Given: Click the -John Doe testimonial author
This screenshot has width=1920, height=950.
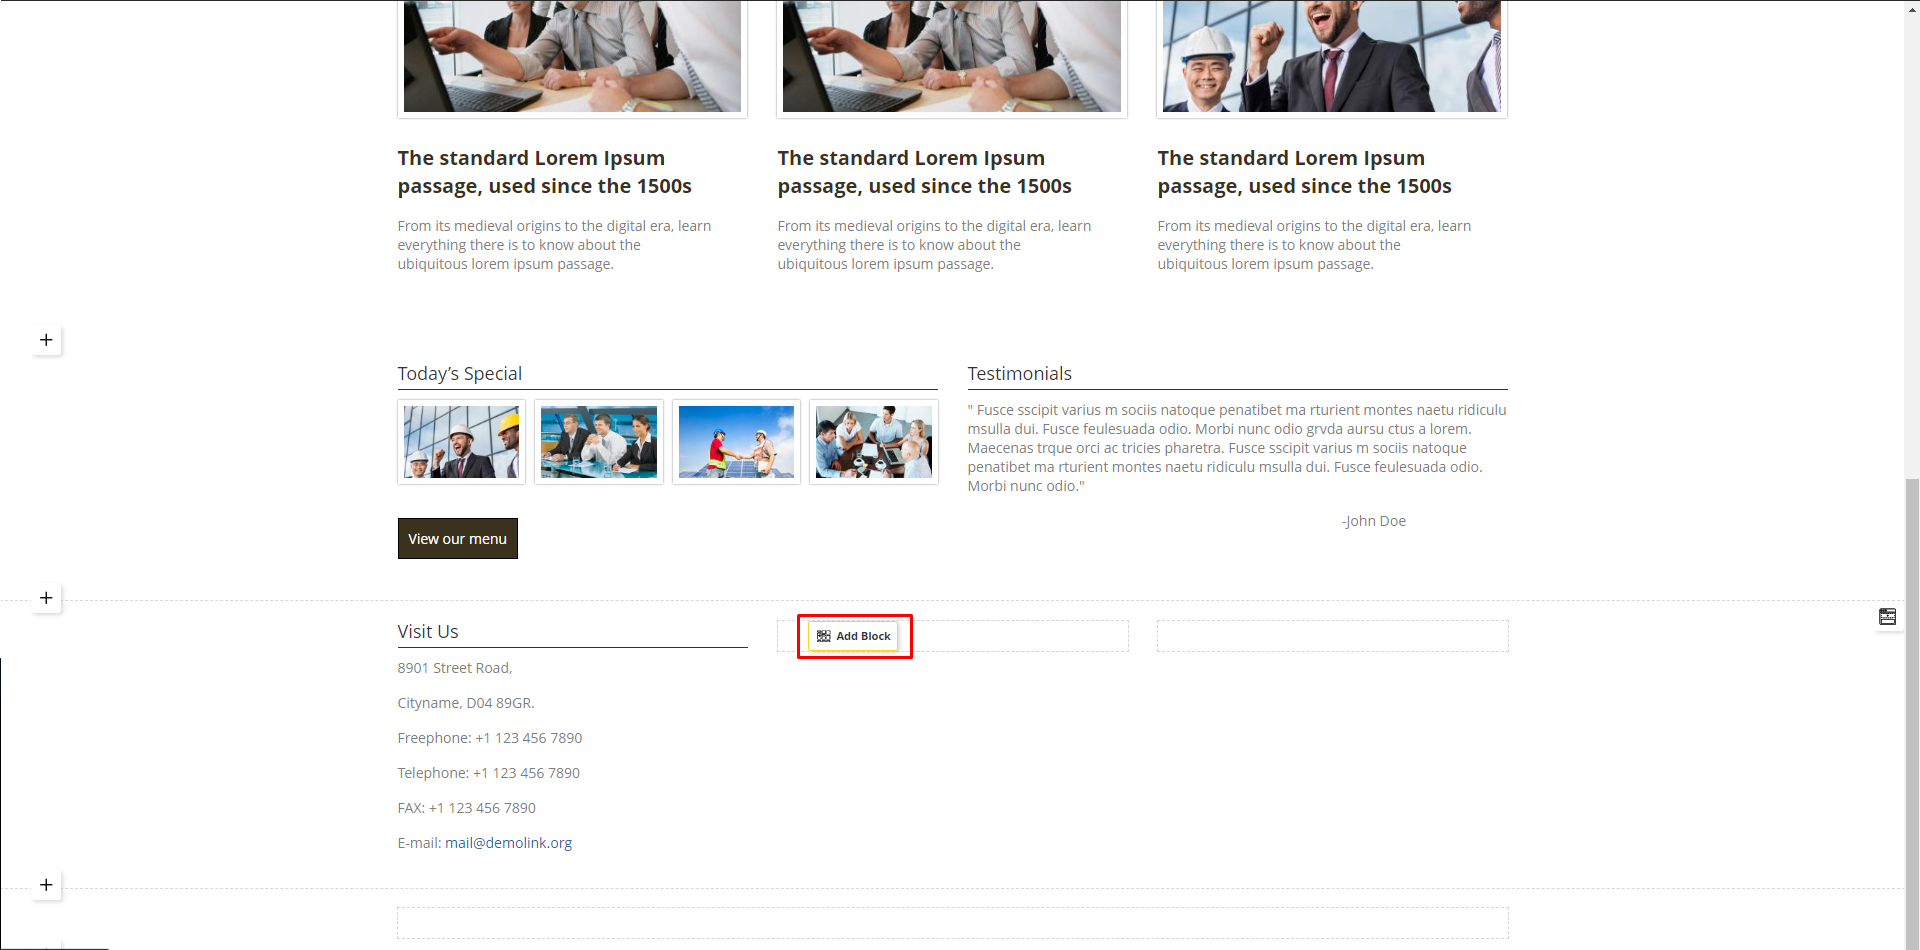Looking at the screenshot, I should pyautogui.click(x=1374, y=521).
